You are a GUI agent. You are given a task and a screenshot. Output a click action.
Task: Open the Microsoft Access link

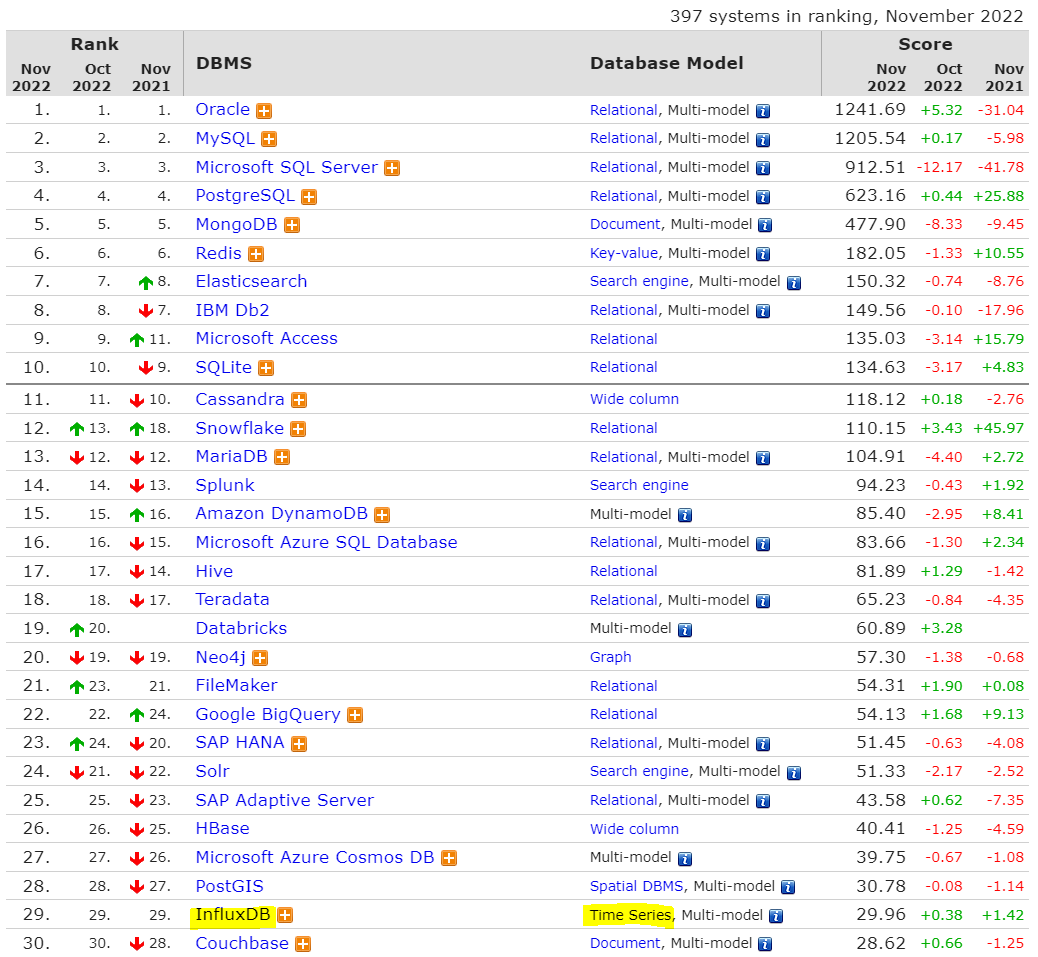coord(267,338)
